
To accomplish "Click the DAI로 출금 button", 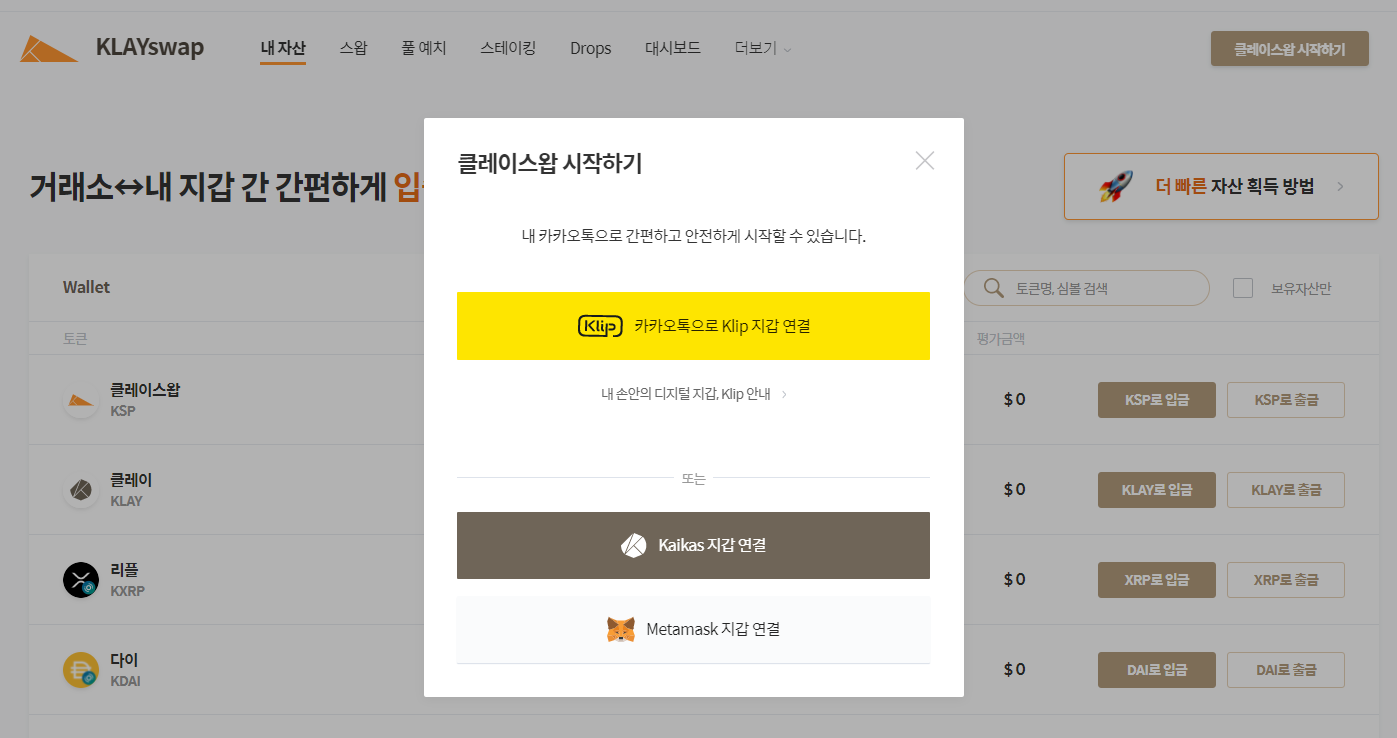I will [1286, 670].
